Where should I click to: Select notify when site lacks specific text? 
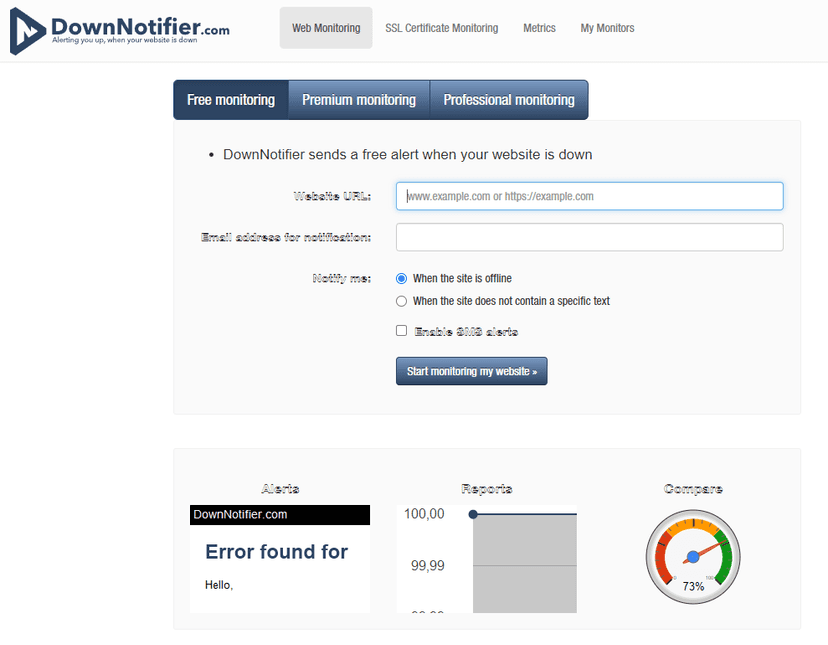pyautogui.click(x=401, y=300)
